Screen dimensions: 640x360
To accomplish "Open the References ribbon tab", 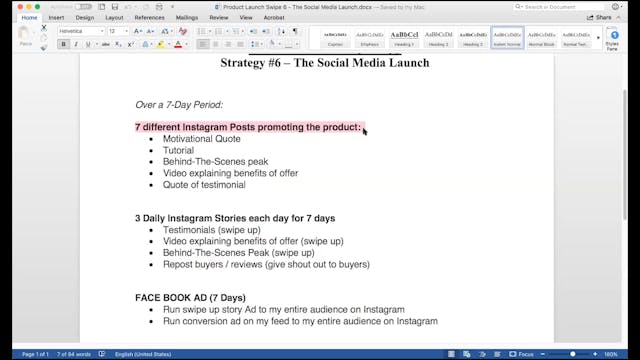I will coord(149,18).
